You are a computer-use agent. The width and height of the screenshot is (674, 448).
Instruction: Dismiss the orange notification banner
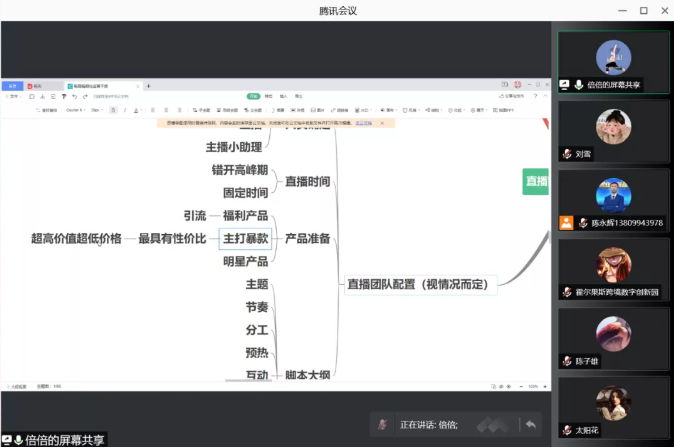pyautogui.click(x=382, y=123)
